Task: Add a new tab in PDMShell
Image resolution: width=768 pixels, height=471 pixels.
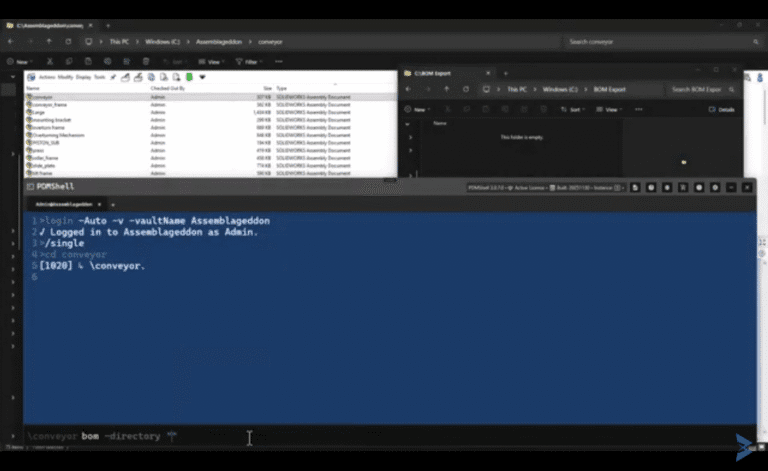Action: (113, 205)
